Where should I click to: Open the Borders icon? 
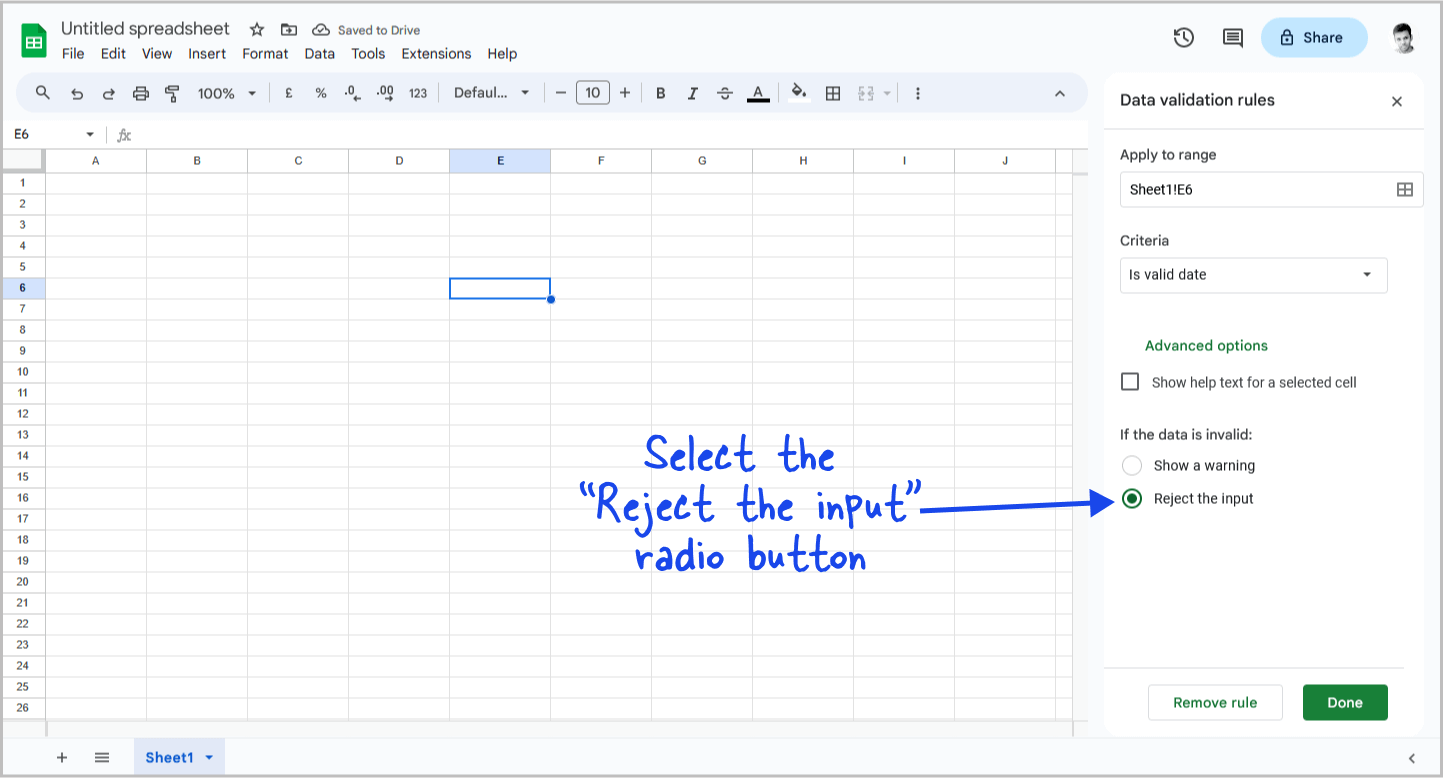click(833, 92)
